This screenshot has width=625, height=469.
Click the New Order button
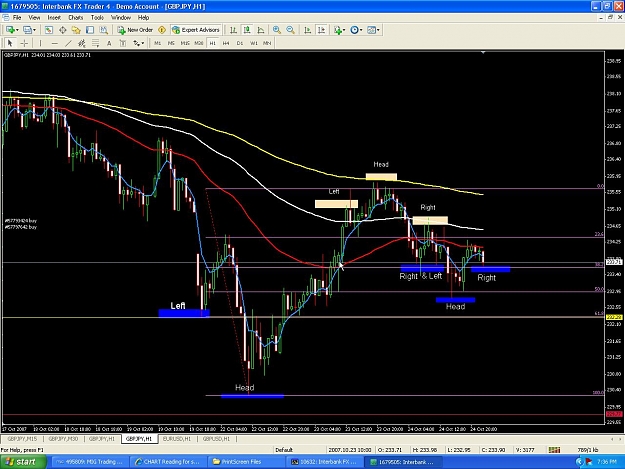pos(135,30)
